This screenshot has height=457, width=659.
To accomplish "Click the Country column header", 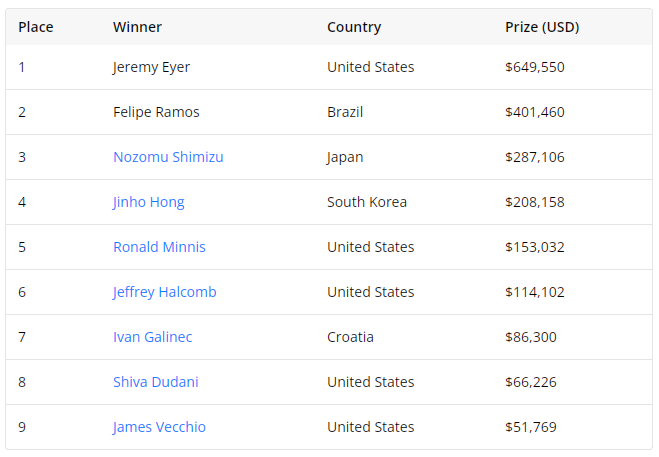I will pos(354,27).
